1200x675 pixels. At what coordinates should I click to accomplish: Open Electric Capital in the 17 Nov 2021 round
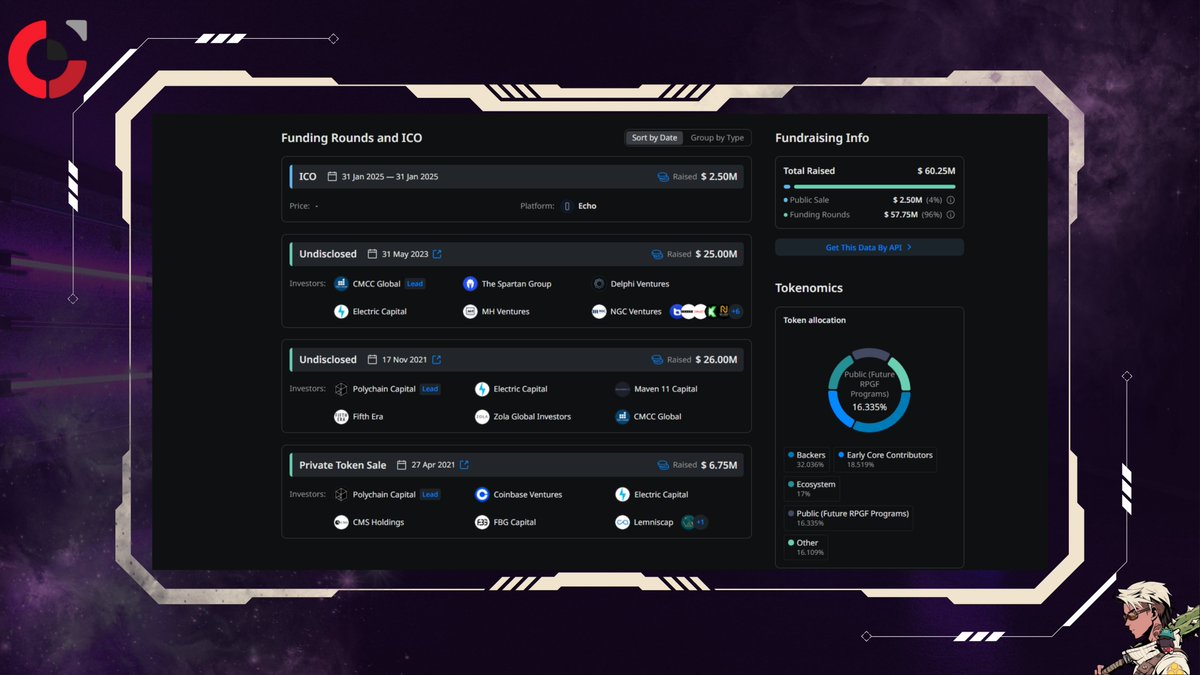point(520,389)
